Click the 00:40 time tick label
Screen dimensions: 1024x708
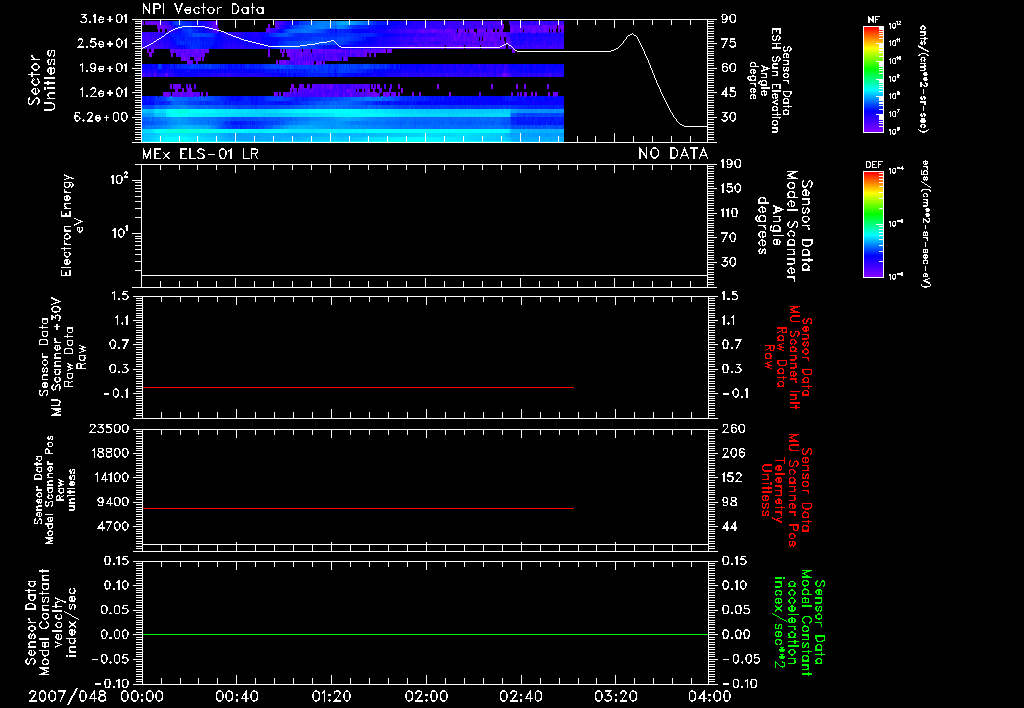click(x=236, y=696)
